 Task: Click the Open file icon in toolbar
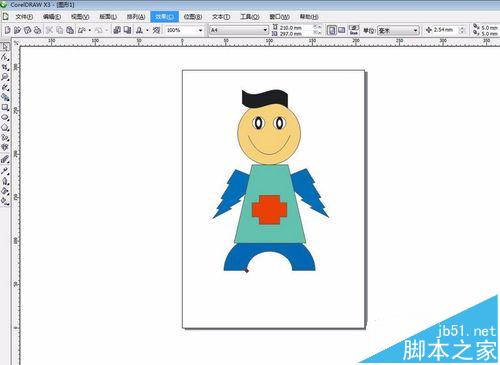click(x=17, y=30)
